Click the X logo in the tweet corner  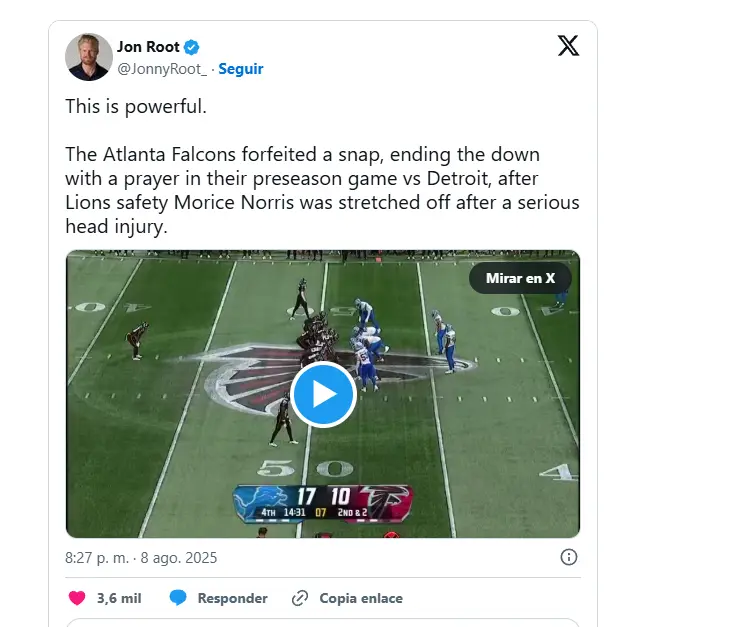click(x=567, y=45)
